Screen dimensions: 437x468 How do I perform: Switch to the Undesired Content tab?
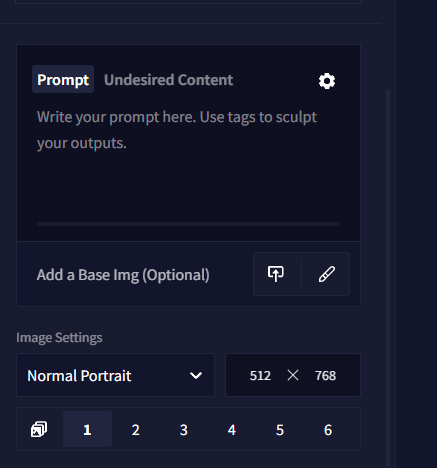point(169,80)
